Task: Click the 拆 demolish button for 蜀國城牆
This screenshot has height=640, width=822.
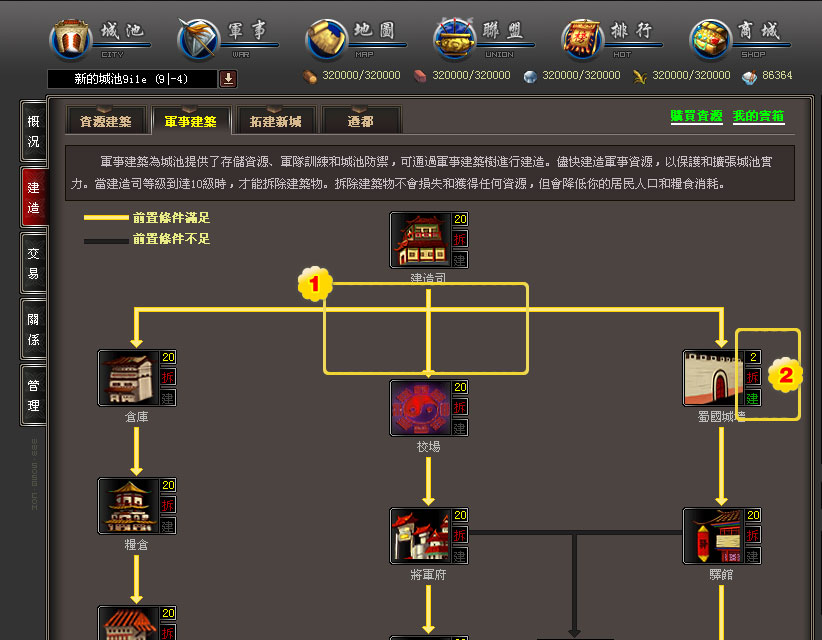Action: click(752, 377)
